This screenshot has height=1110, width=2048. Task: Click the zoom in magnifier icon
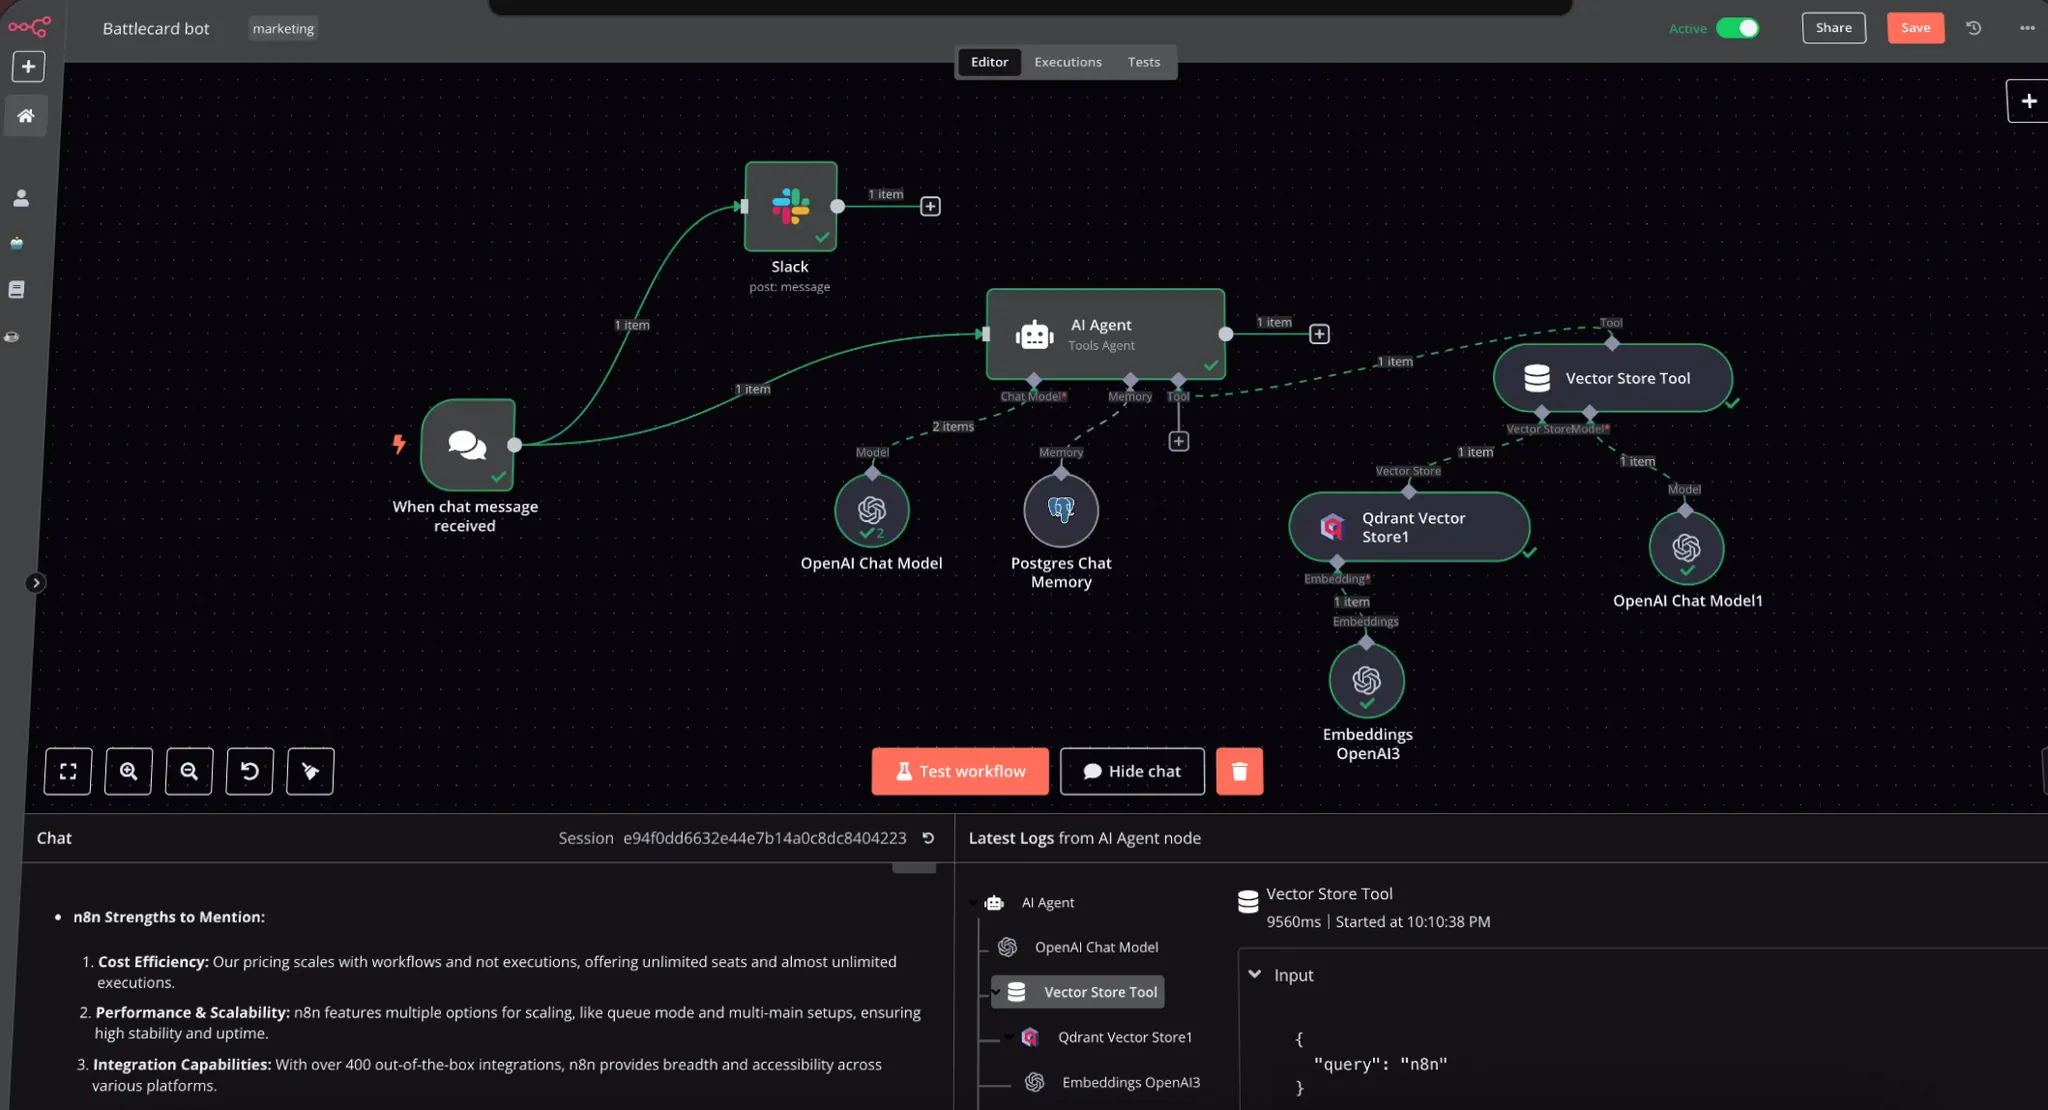pos(129,771)
